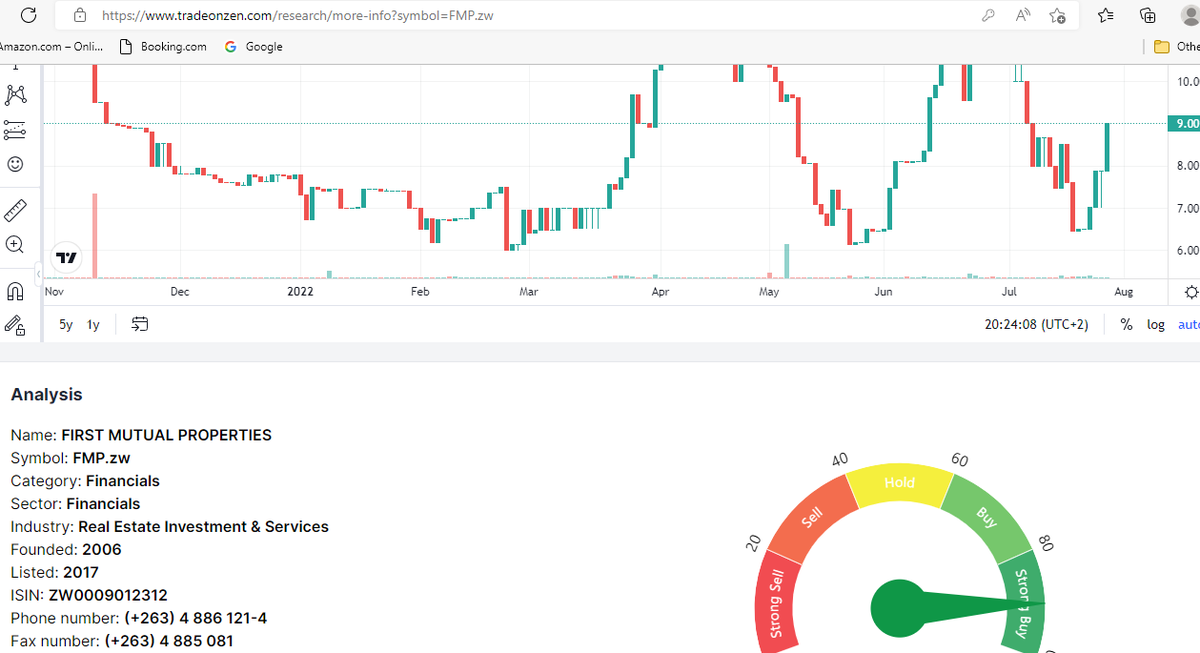Toggle percentage scale on the chart

click(x=1126, y=324)
